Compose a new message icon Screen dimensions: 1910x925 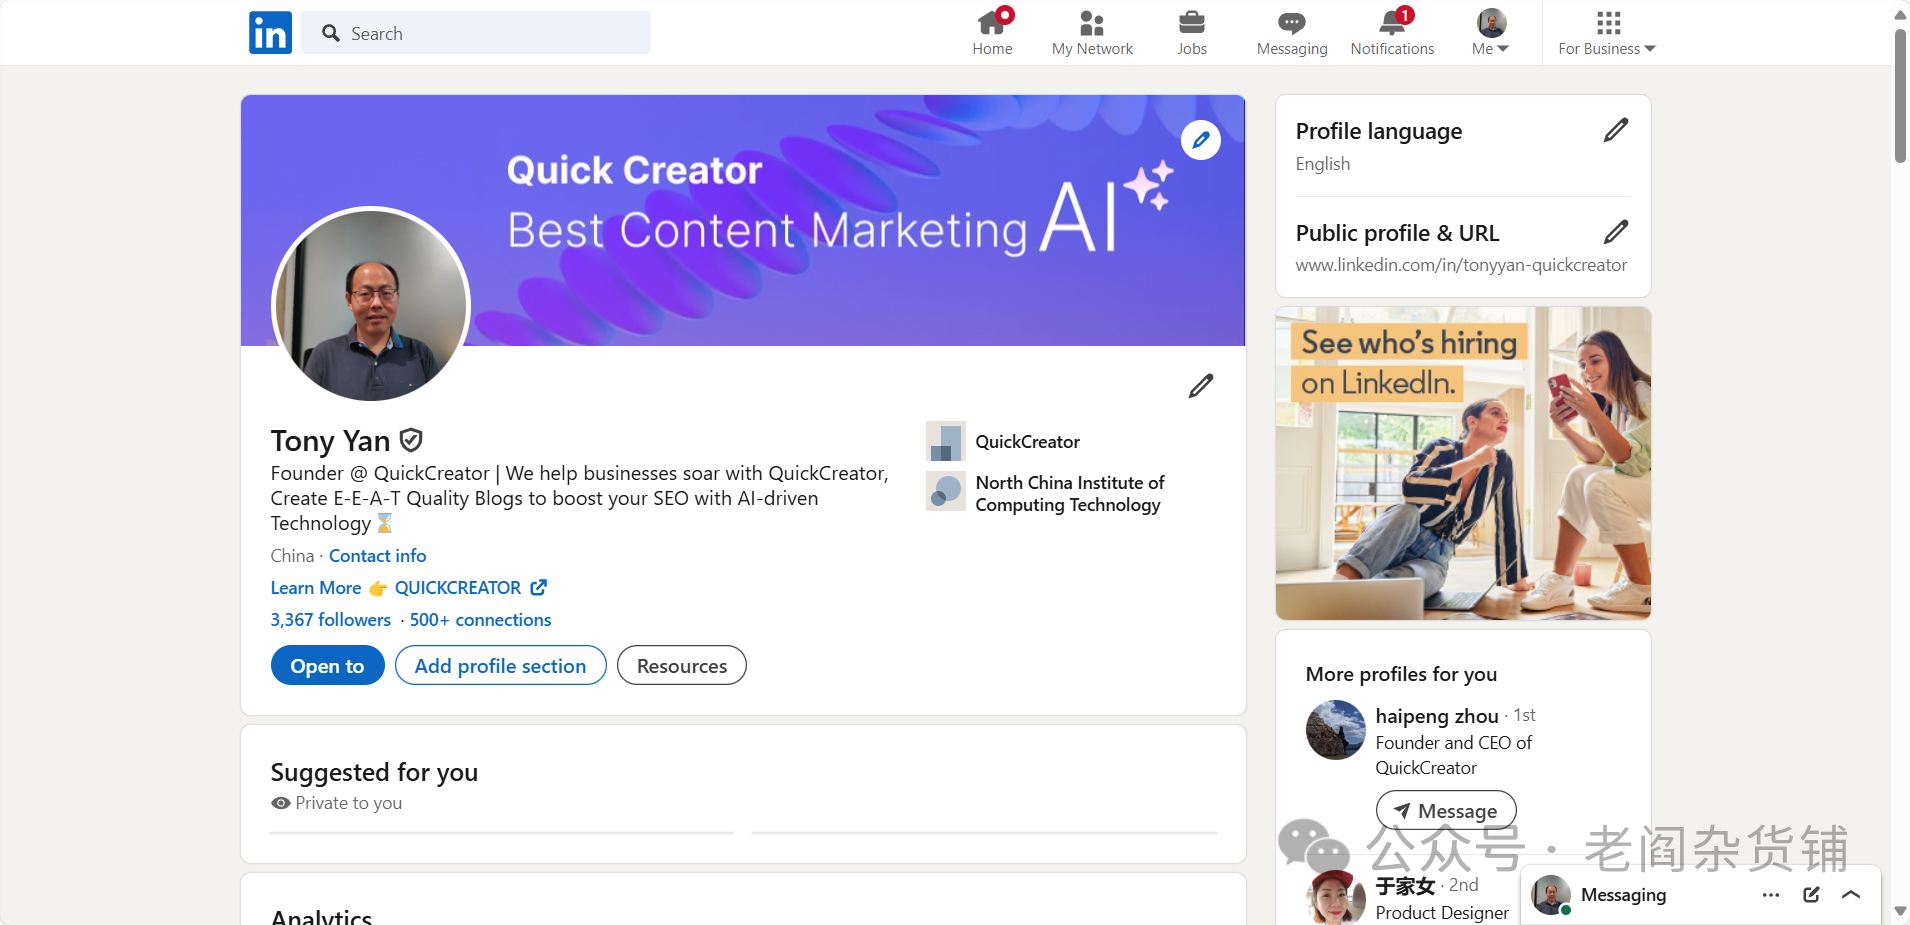point(1811,895)
